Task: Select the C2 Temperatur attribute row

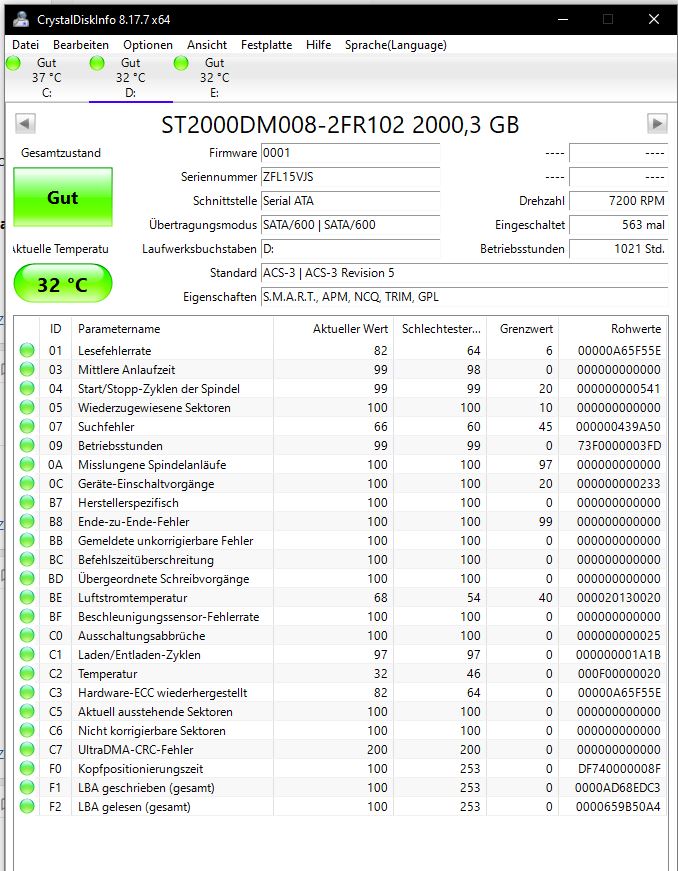Action: 340,673
